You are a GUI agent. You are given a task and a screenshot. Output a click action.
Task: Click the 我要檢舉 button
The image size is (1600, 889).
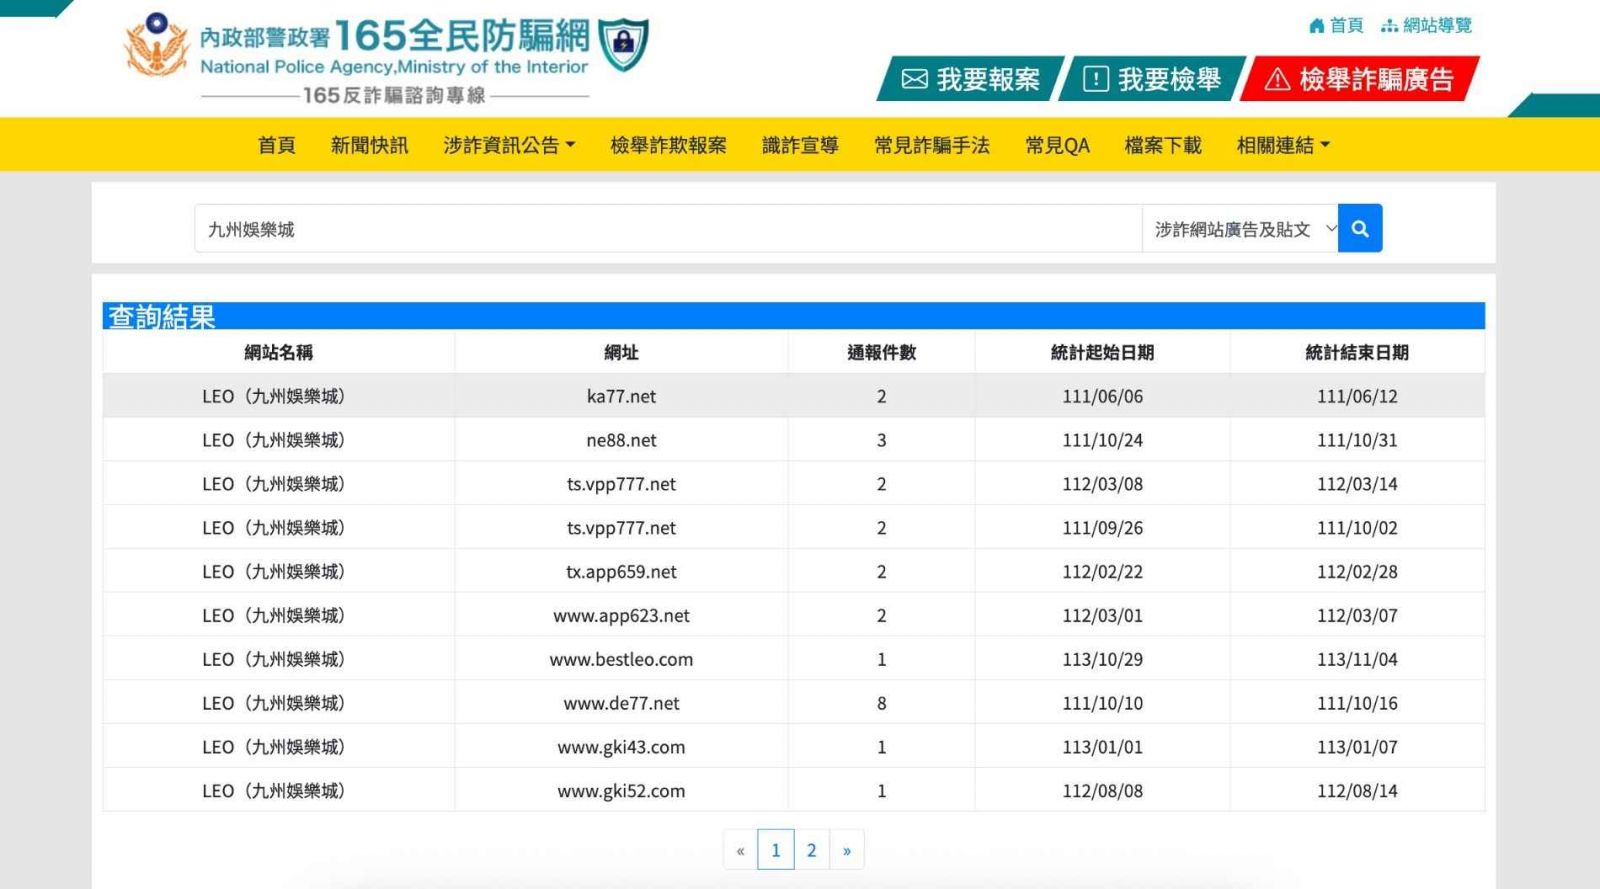[x=1152, y=79]
